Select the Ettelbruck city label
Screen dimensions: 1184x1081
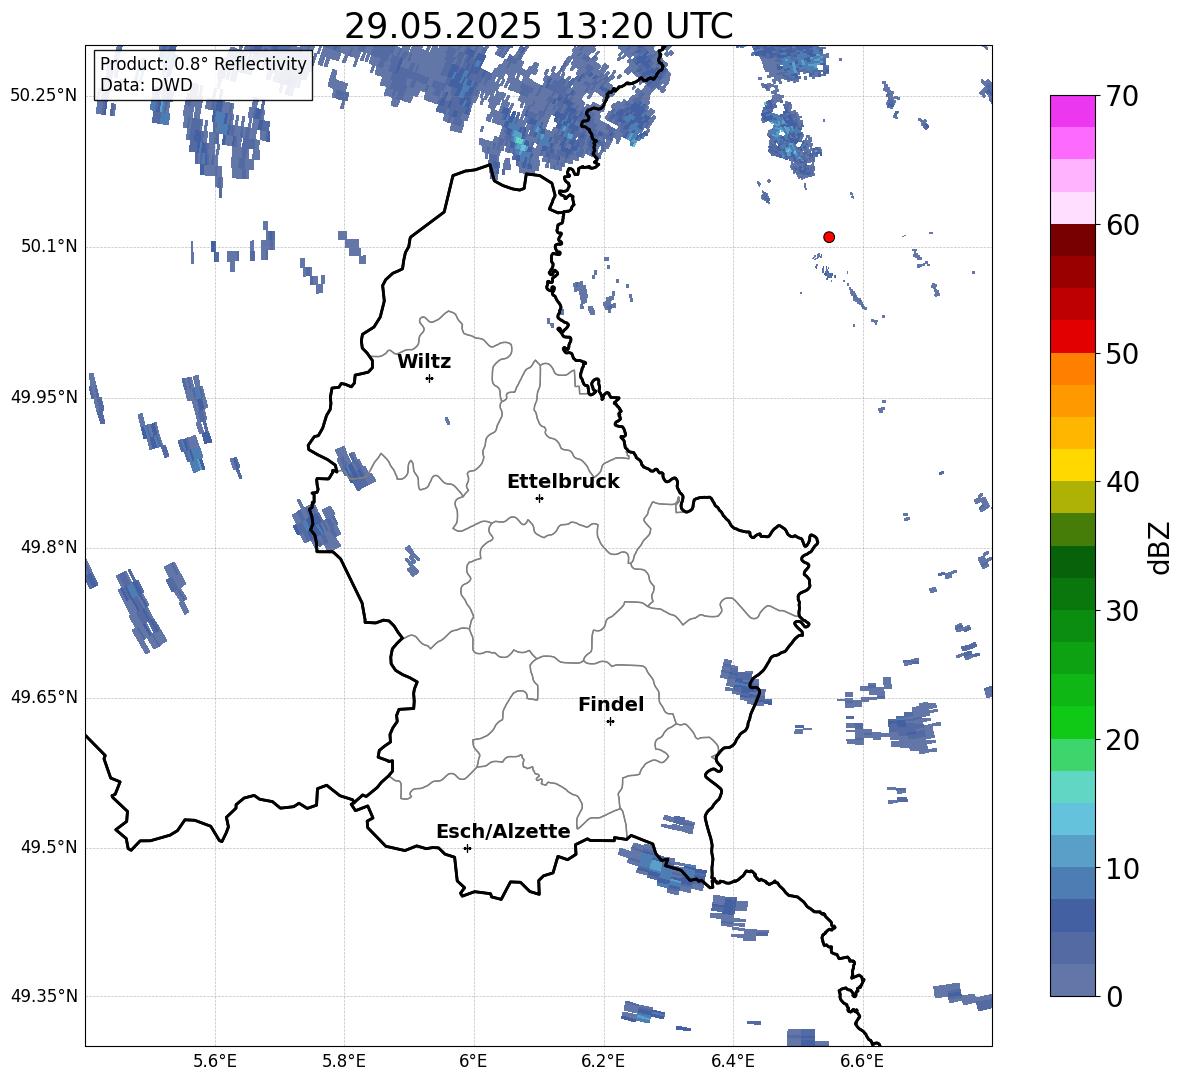[x=563, y=482]
